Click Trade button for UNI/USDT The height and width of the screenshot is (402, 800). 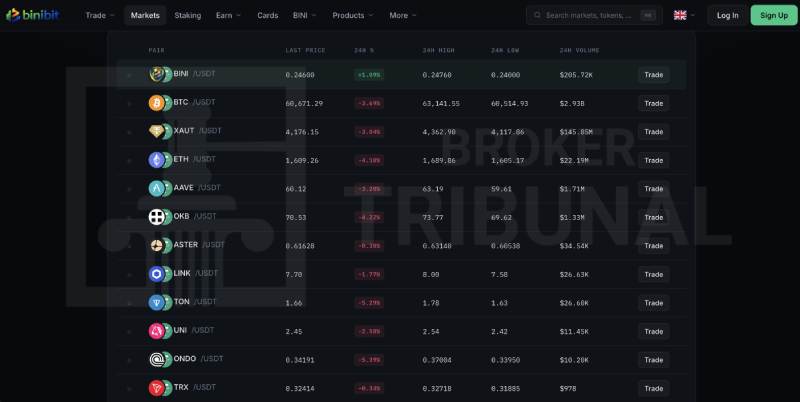(x=654, y=332)
